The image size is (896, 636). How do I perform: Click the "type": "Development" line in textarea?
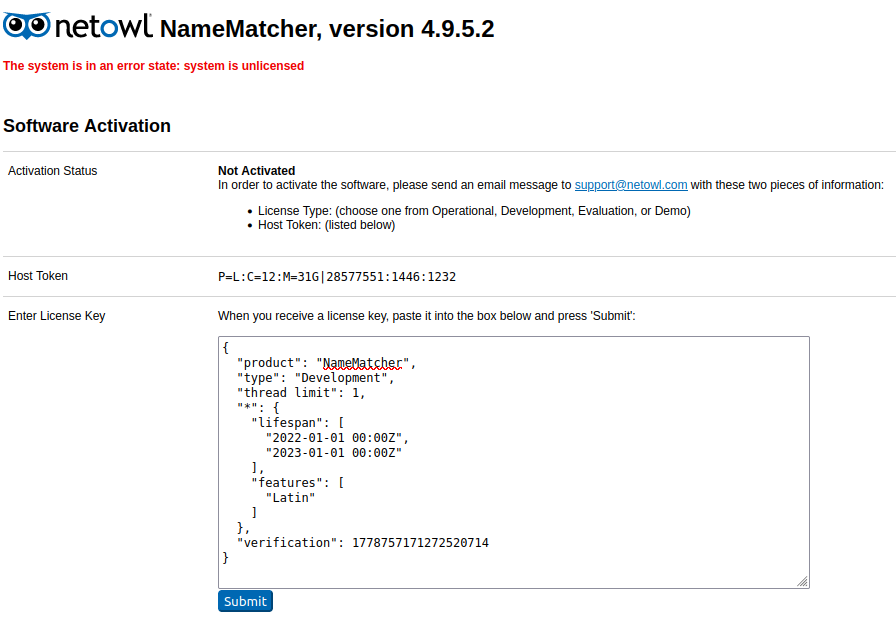tap(315, 378)
